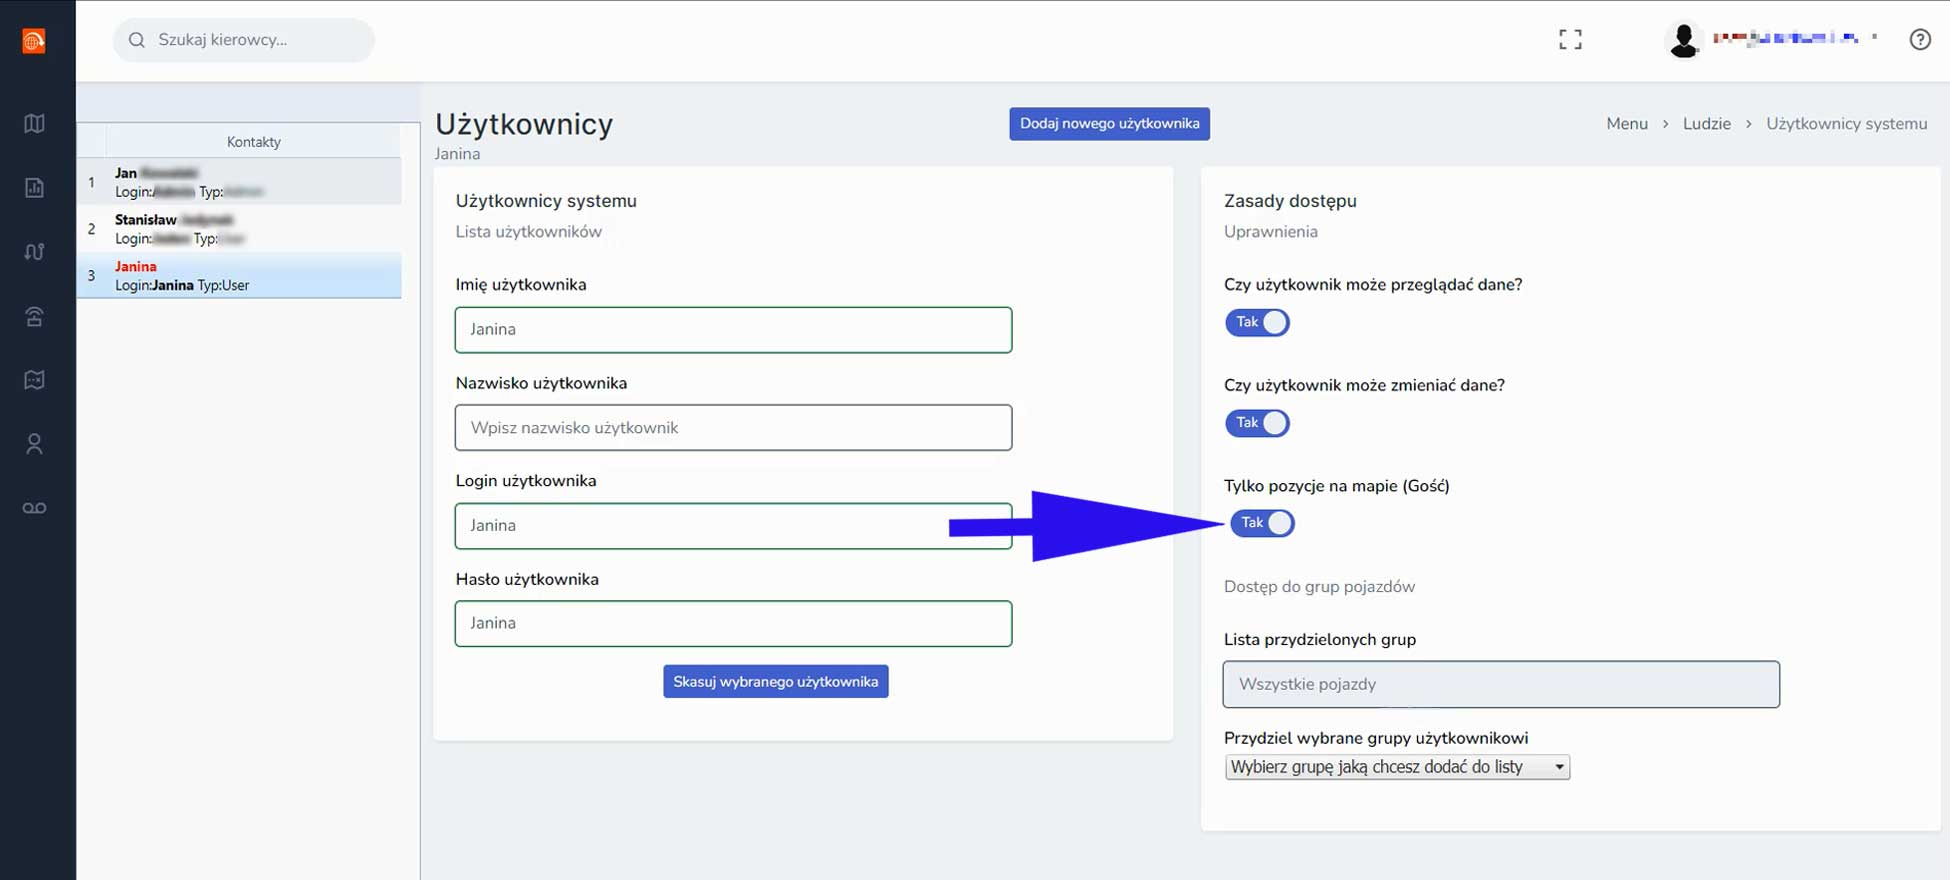Screen dimensions: 1950x880
Task: Click the orange app logo icon
Action: click(34, 41)
